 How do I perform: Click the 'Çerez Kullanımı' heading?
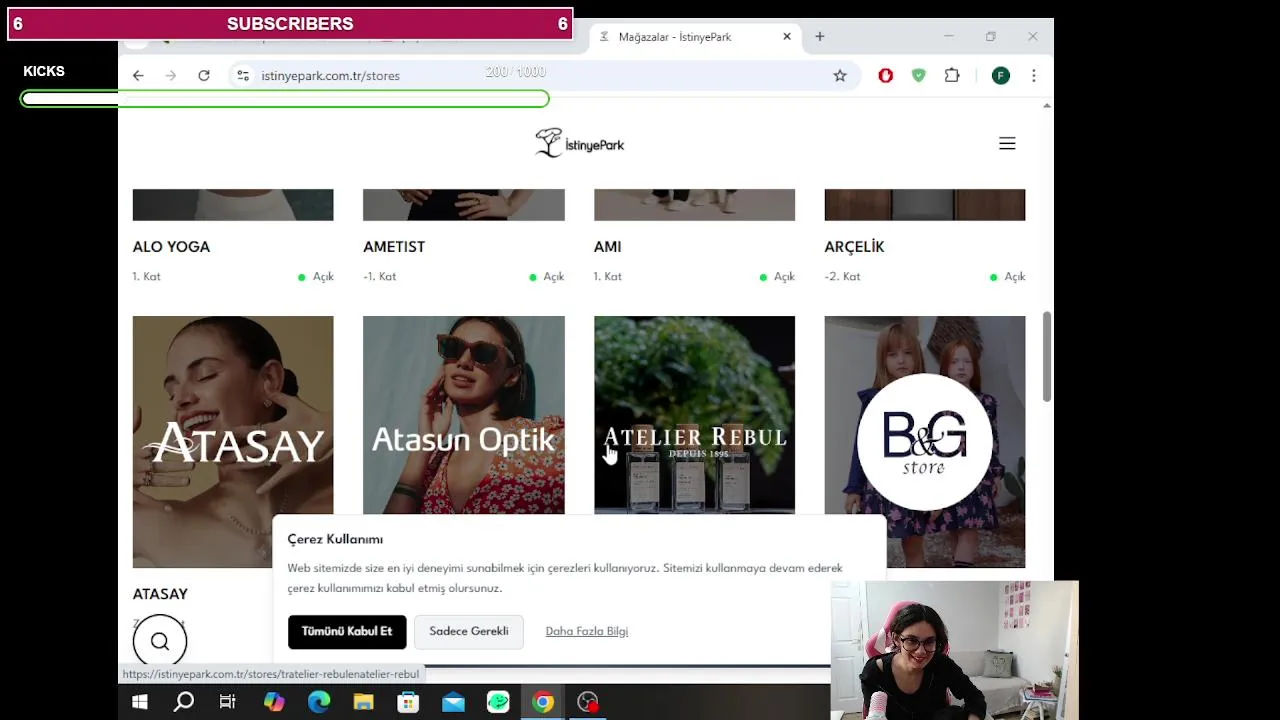pos(335,539)
